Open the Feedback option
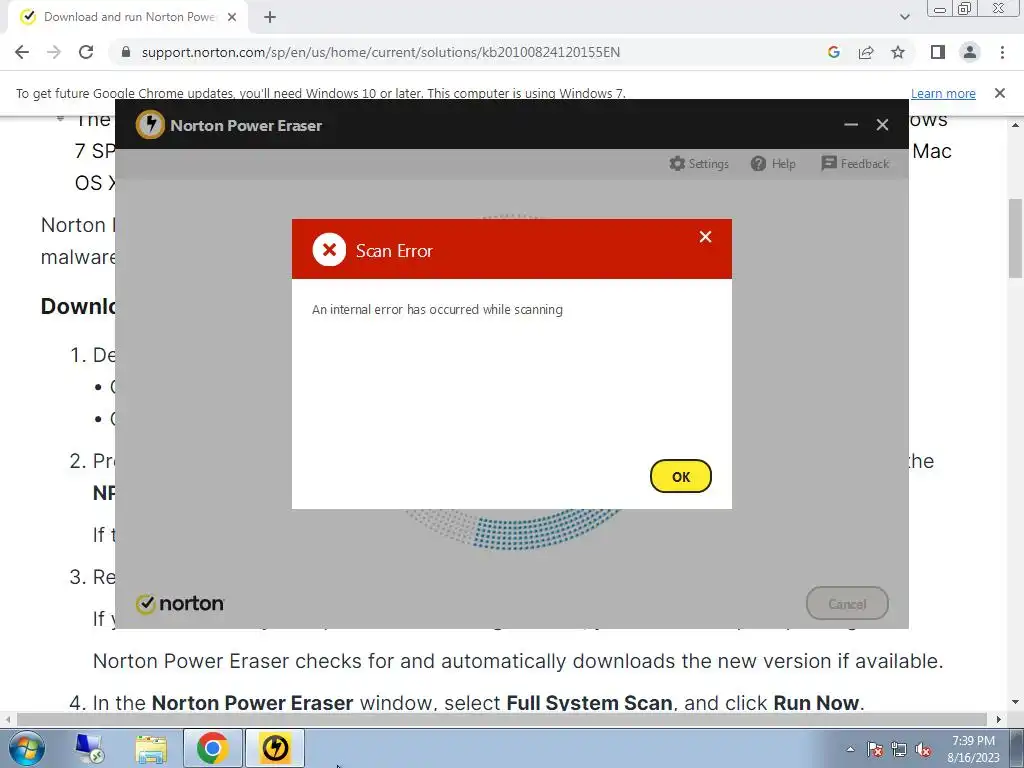 [x=855, y=163]
